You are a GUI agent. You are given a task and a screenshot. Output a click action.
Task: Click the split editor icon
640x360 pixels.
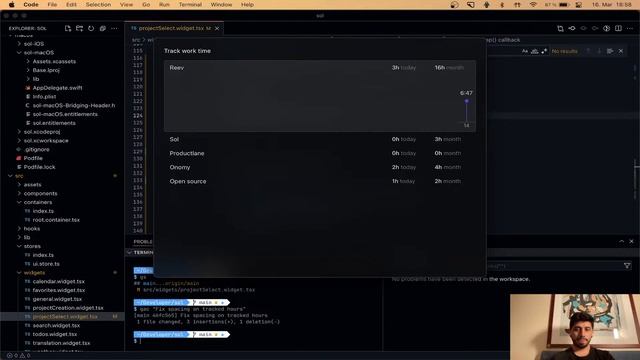click(618, 28)
